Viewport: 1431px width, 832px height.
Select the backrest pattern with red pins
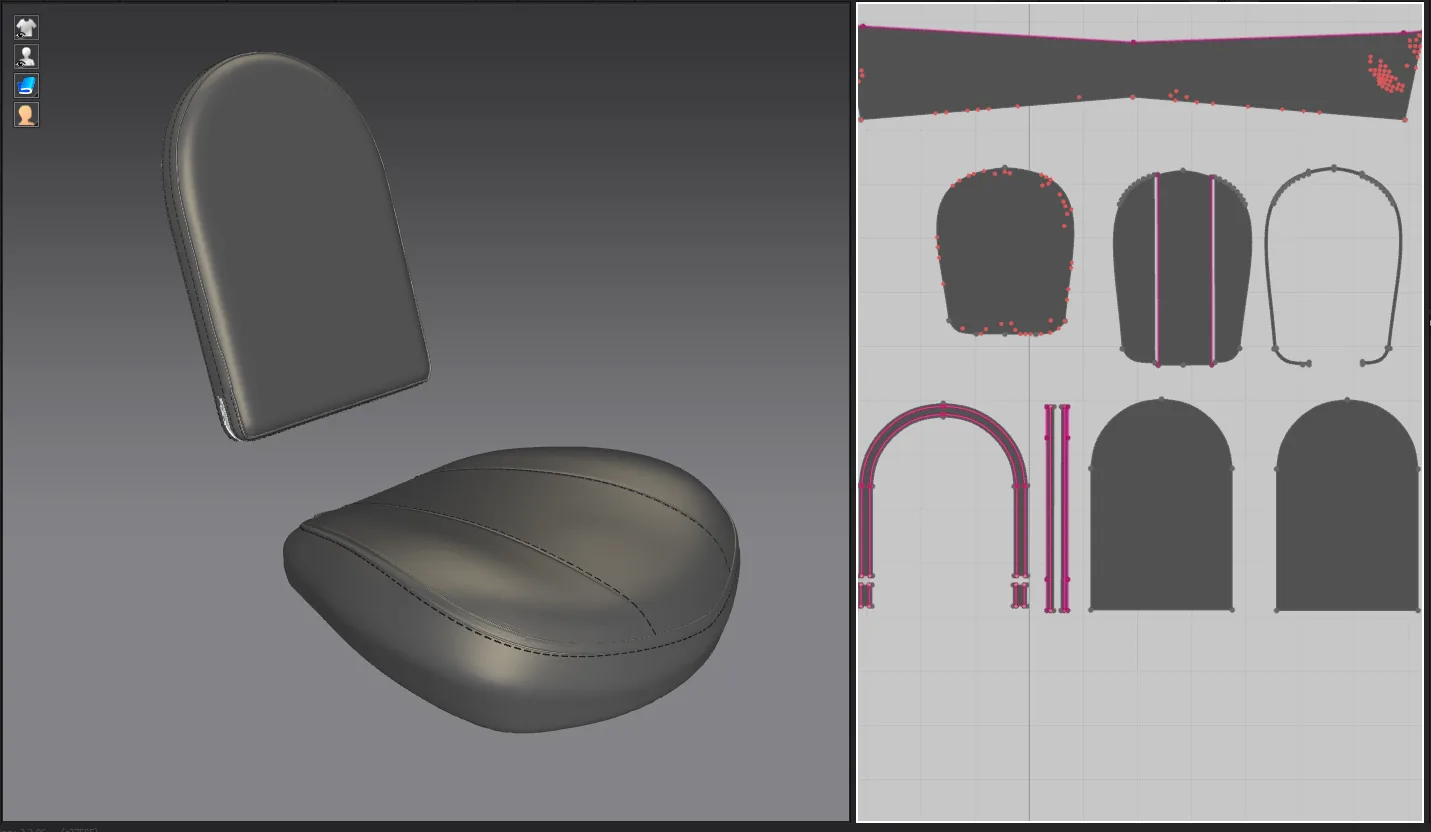(1004, 251)
